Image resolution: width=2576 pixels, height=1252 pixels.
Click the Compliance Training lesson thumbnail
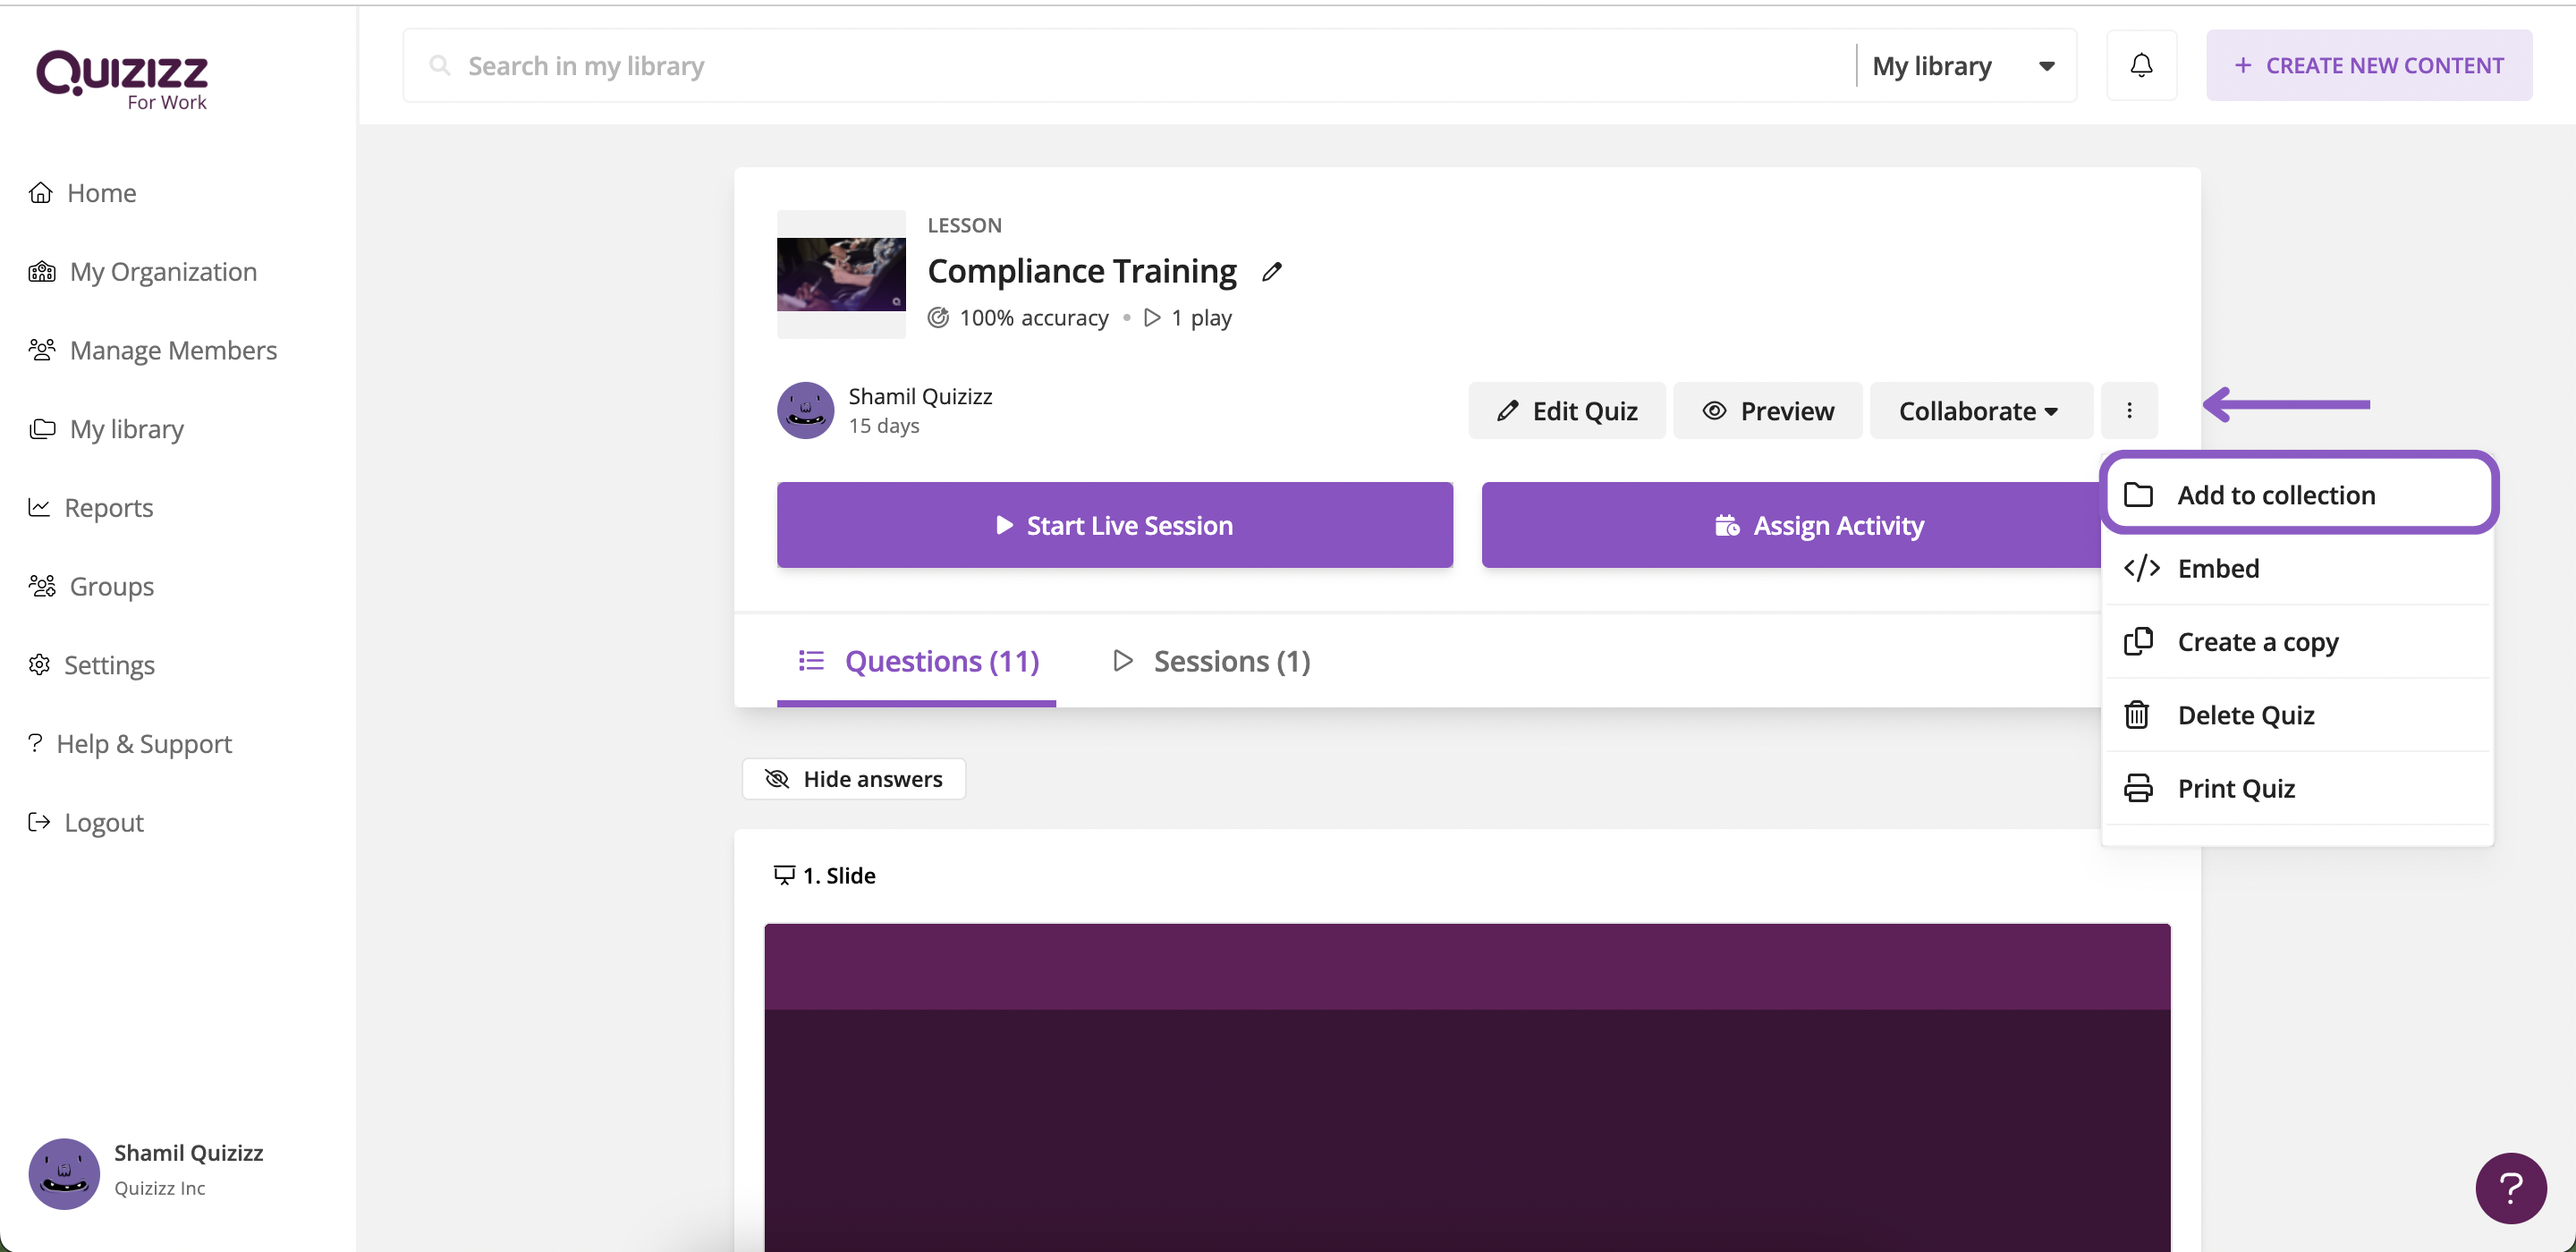(841, 274)
